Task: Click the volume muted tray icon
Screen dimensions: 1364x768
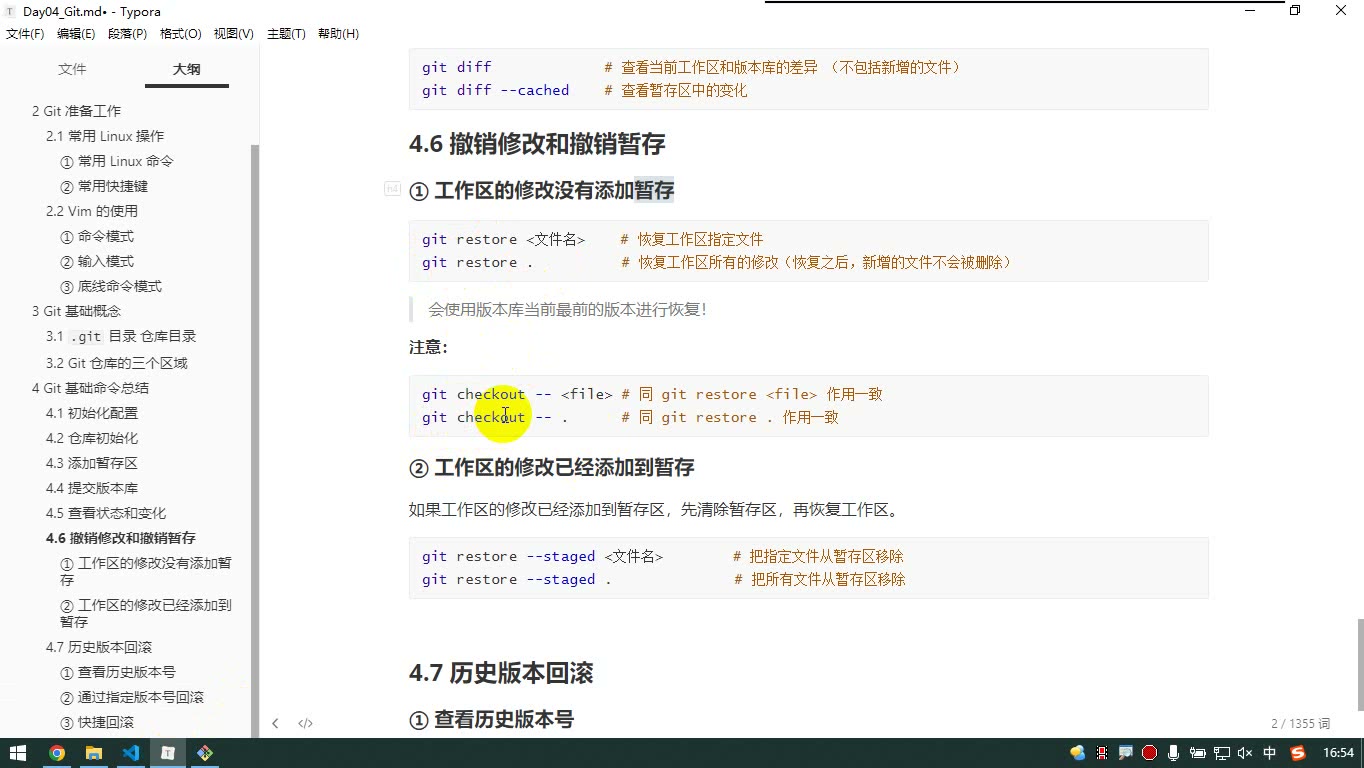Action: [x=1246, y=753]
